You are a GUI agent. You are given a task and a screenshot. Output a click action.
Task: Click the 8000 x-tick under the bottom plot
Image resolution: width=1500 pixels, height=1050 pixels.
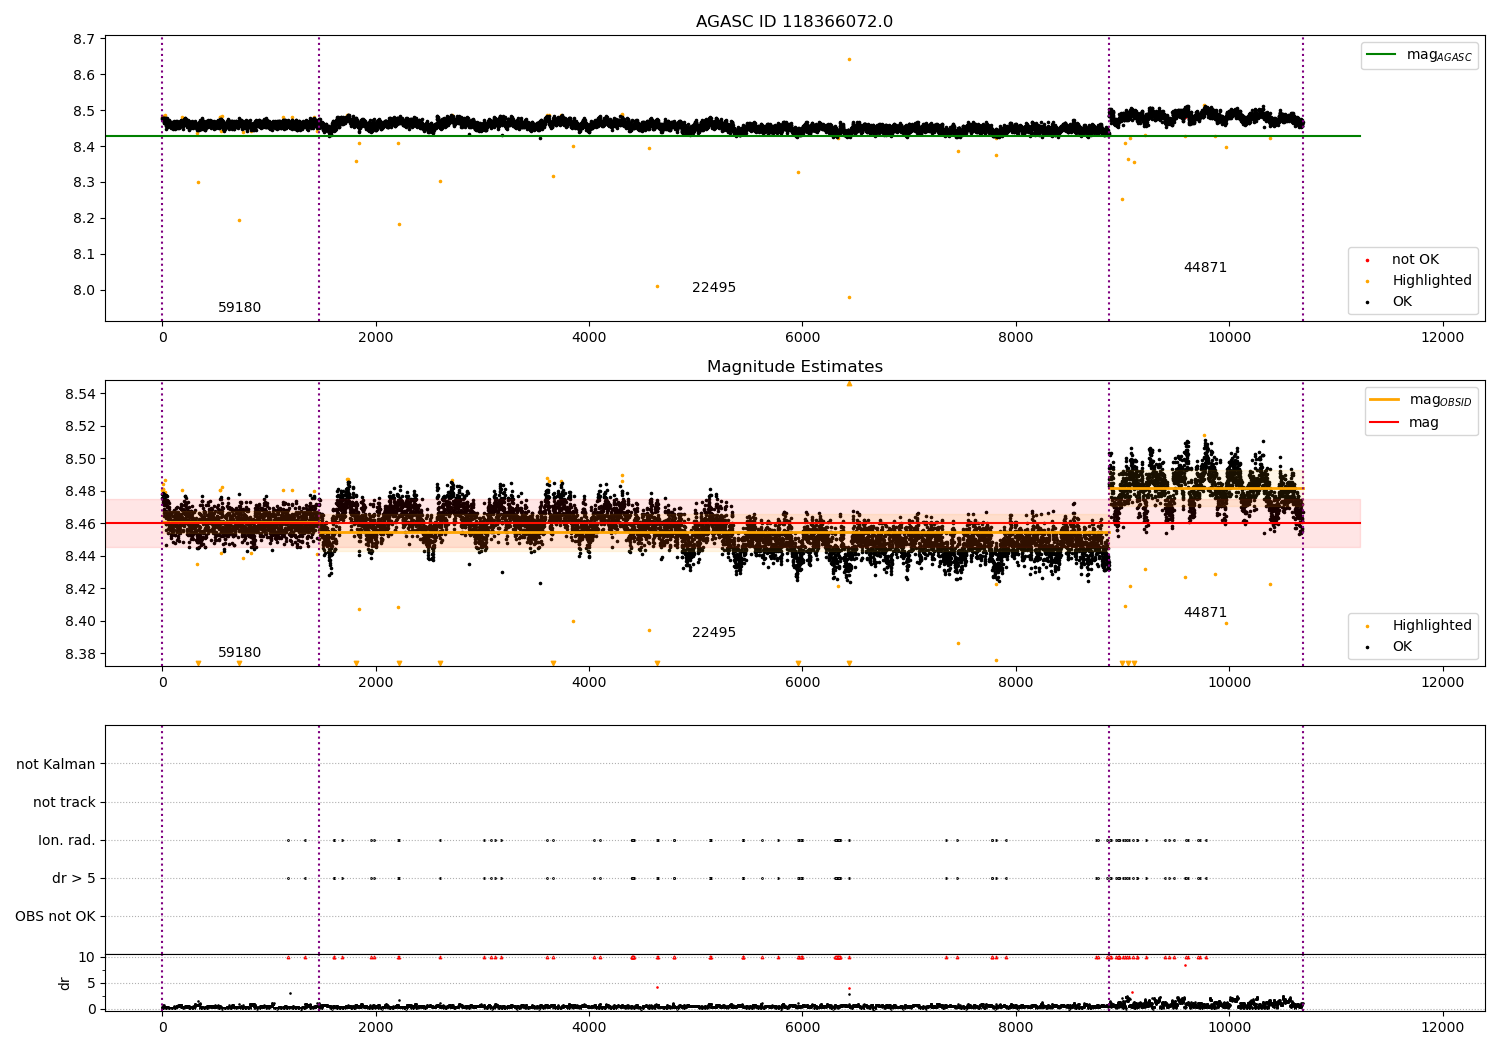1016,1027
